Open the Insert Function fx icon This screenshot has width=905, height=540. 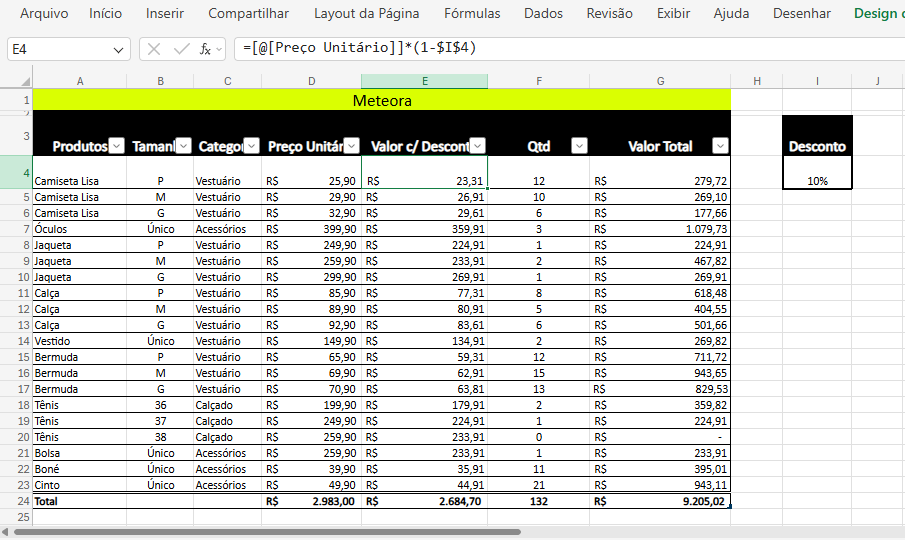205,50
